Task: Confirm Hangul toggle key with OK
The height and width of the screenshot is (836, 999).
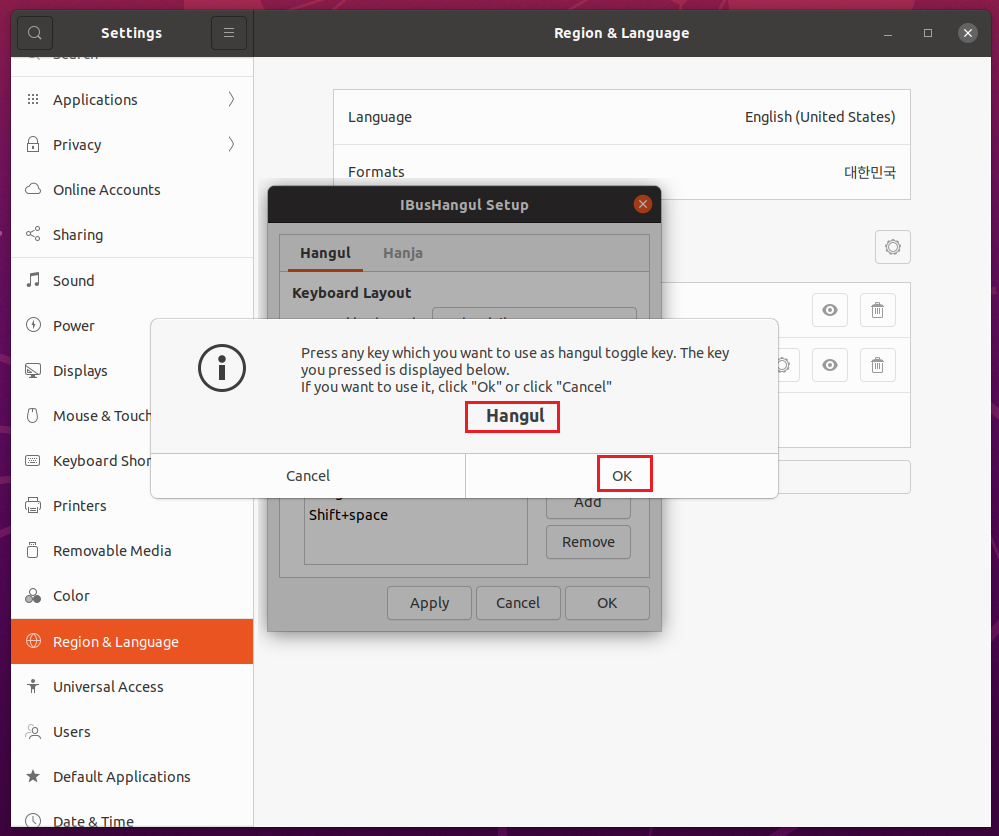Action: pos(622,476)
